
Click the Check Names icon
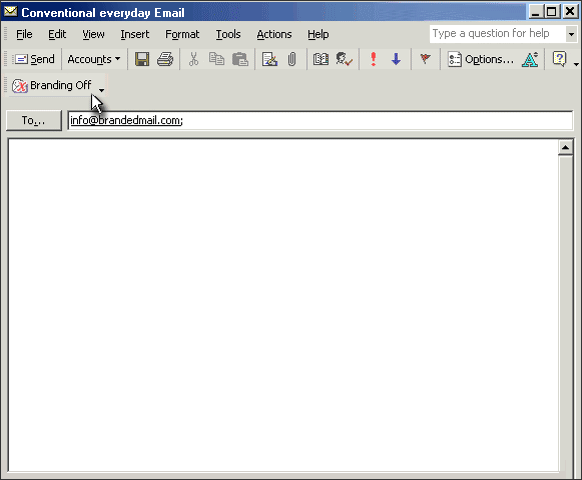tap(344, 59)
